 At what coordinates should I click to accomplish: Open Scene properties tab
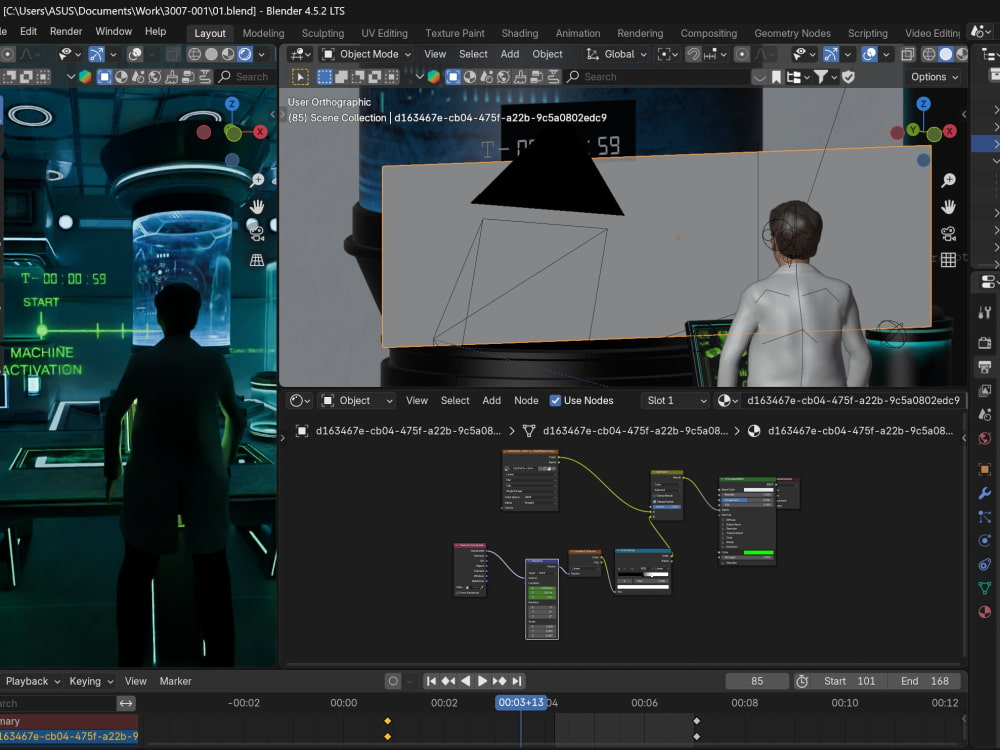coord(985,415)
